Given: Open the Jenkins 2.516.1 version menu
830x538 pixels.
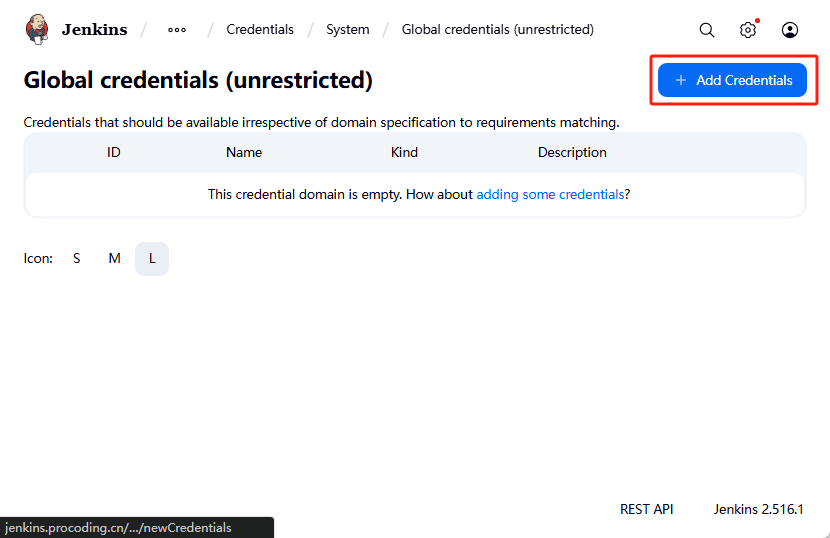Looking at the screenshot, I should click(758, 509).
